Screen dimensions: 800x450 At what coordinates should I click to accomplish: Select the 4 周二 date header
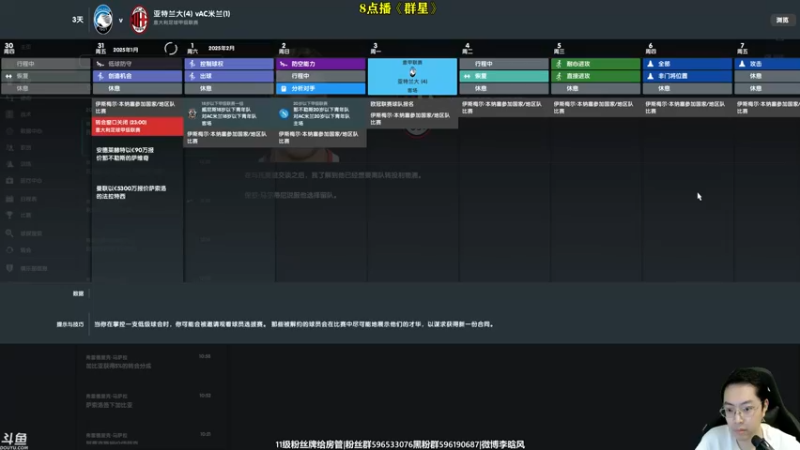[x=467, y=48]
